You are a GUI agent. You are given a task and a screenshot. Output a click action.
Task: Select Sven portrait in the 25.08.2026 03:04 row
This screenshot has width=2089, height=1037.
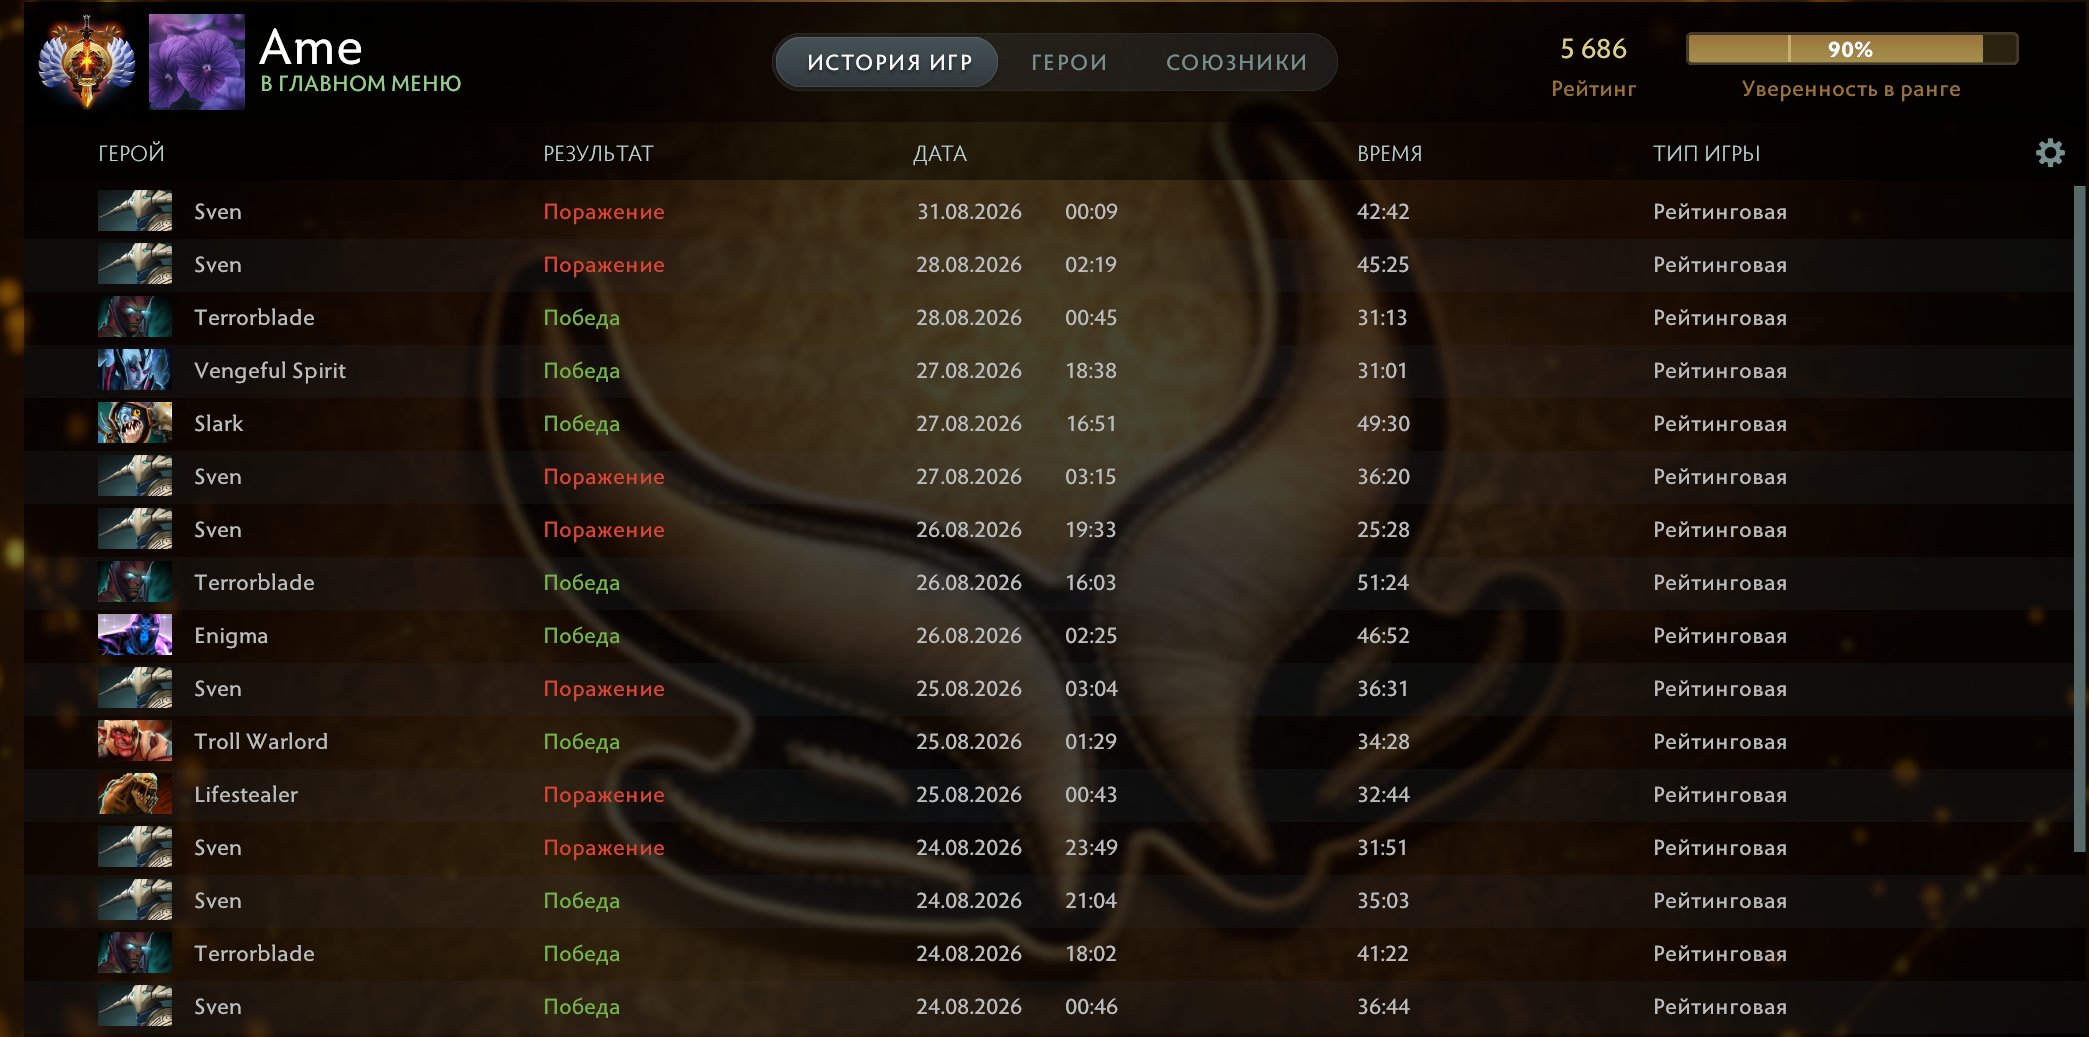(x=135, y=688)
